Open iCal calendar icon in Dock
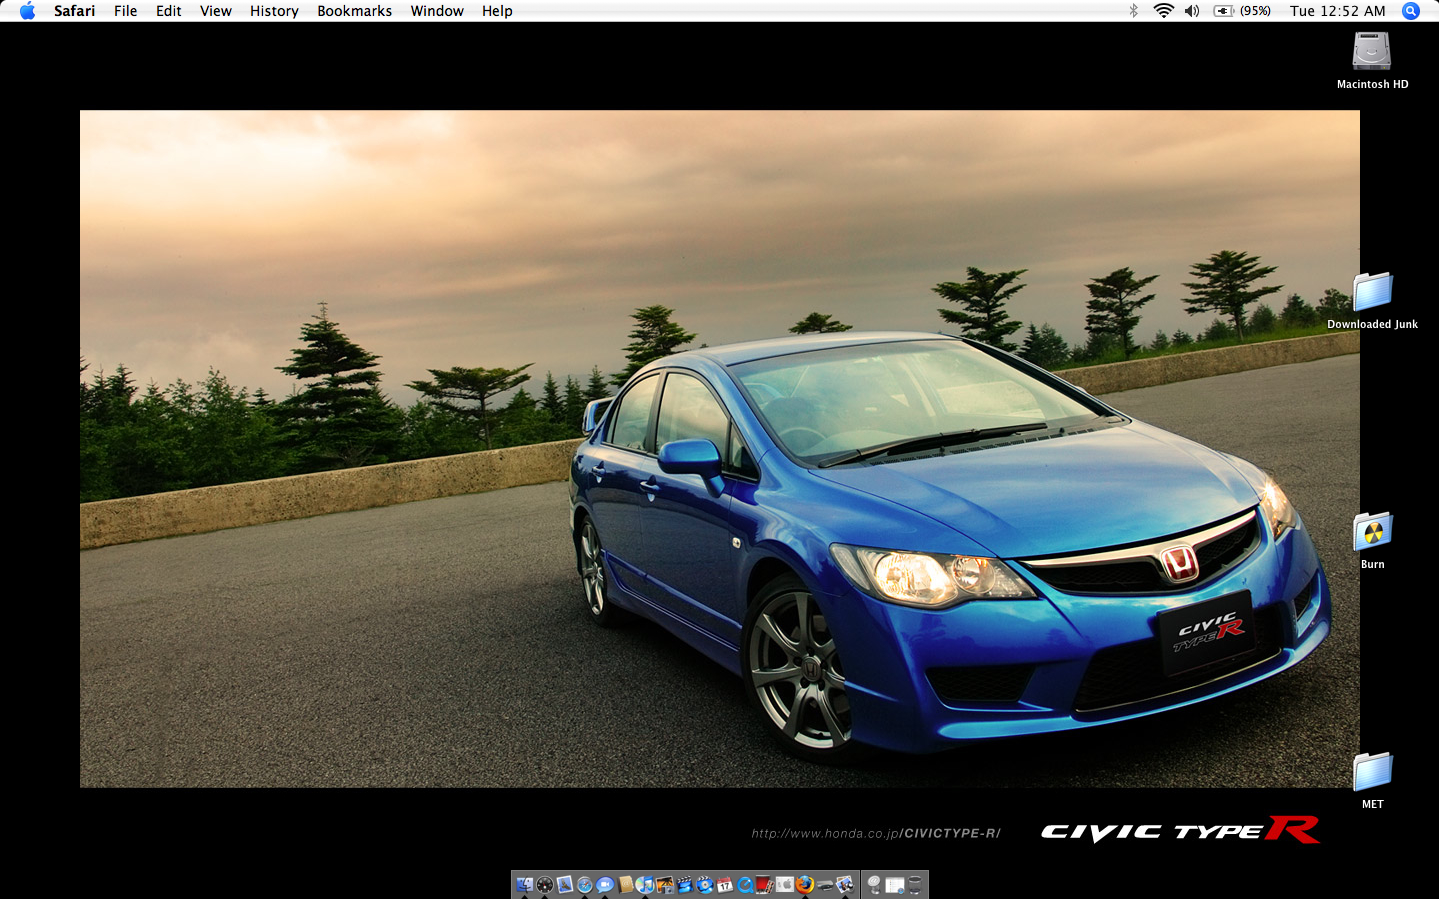Viewport: 1439px width, 899px height. pos(725,884)
